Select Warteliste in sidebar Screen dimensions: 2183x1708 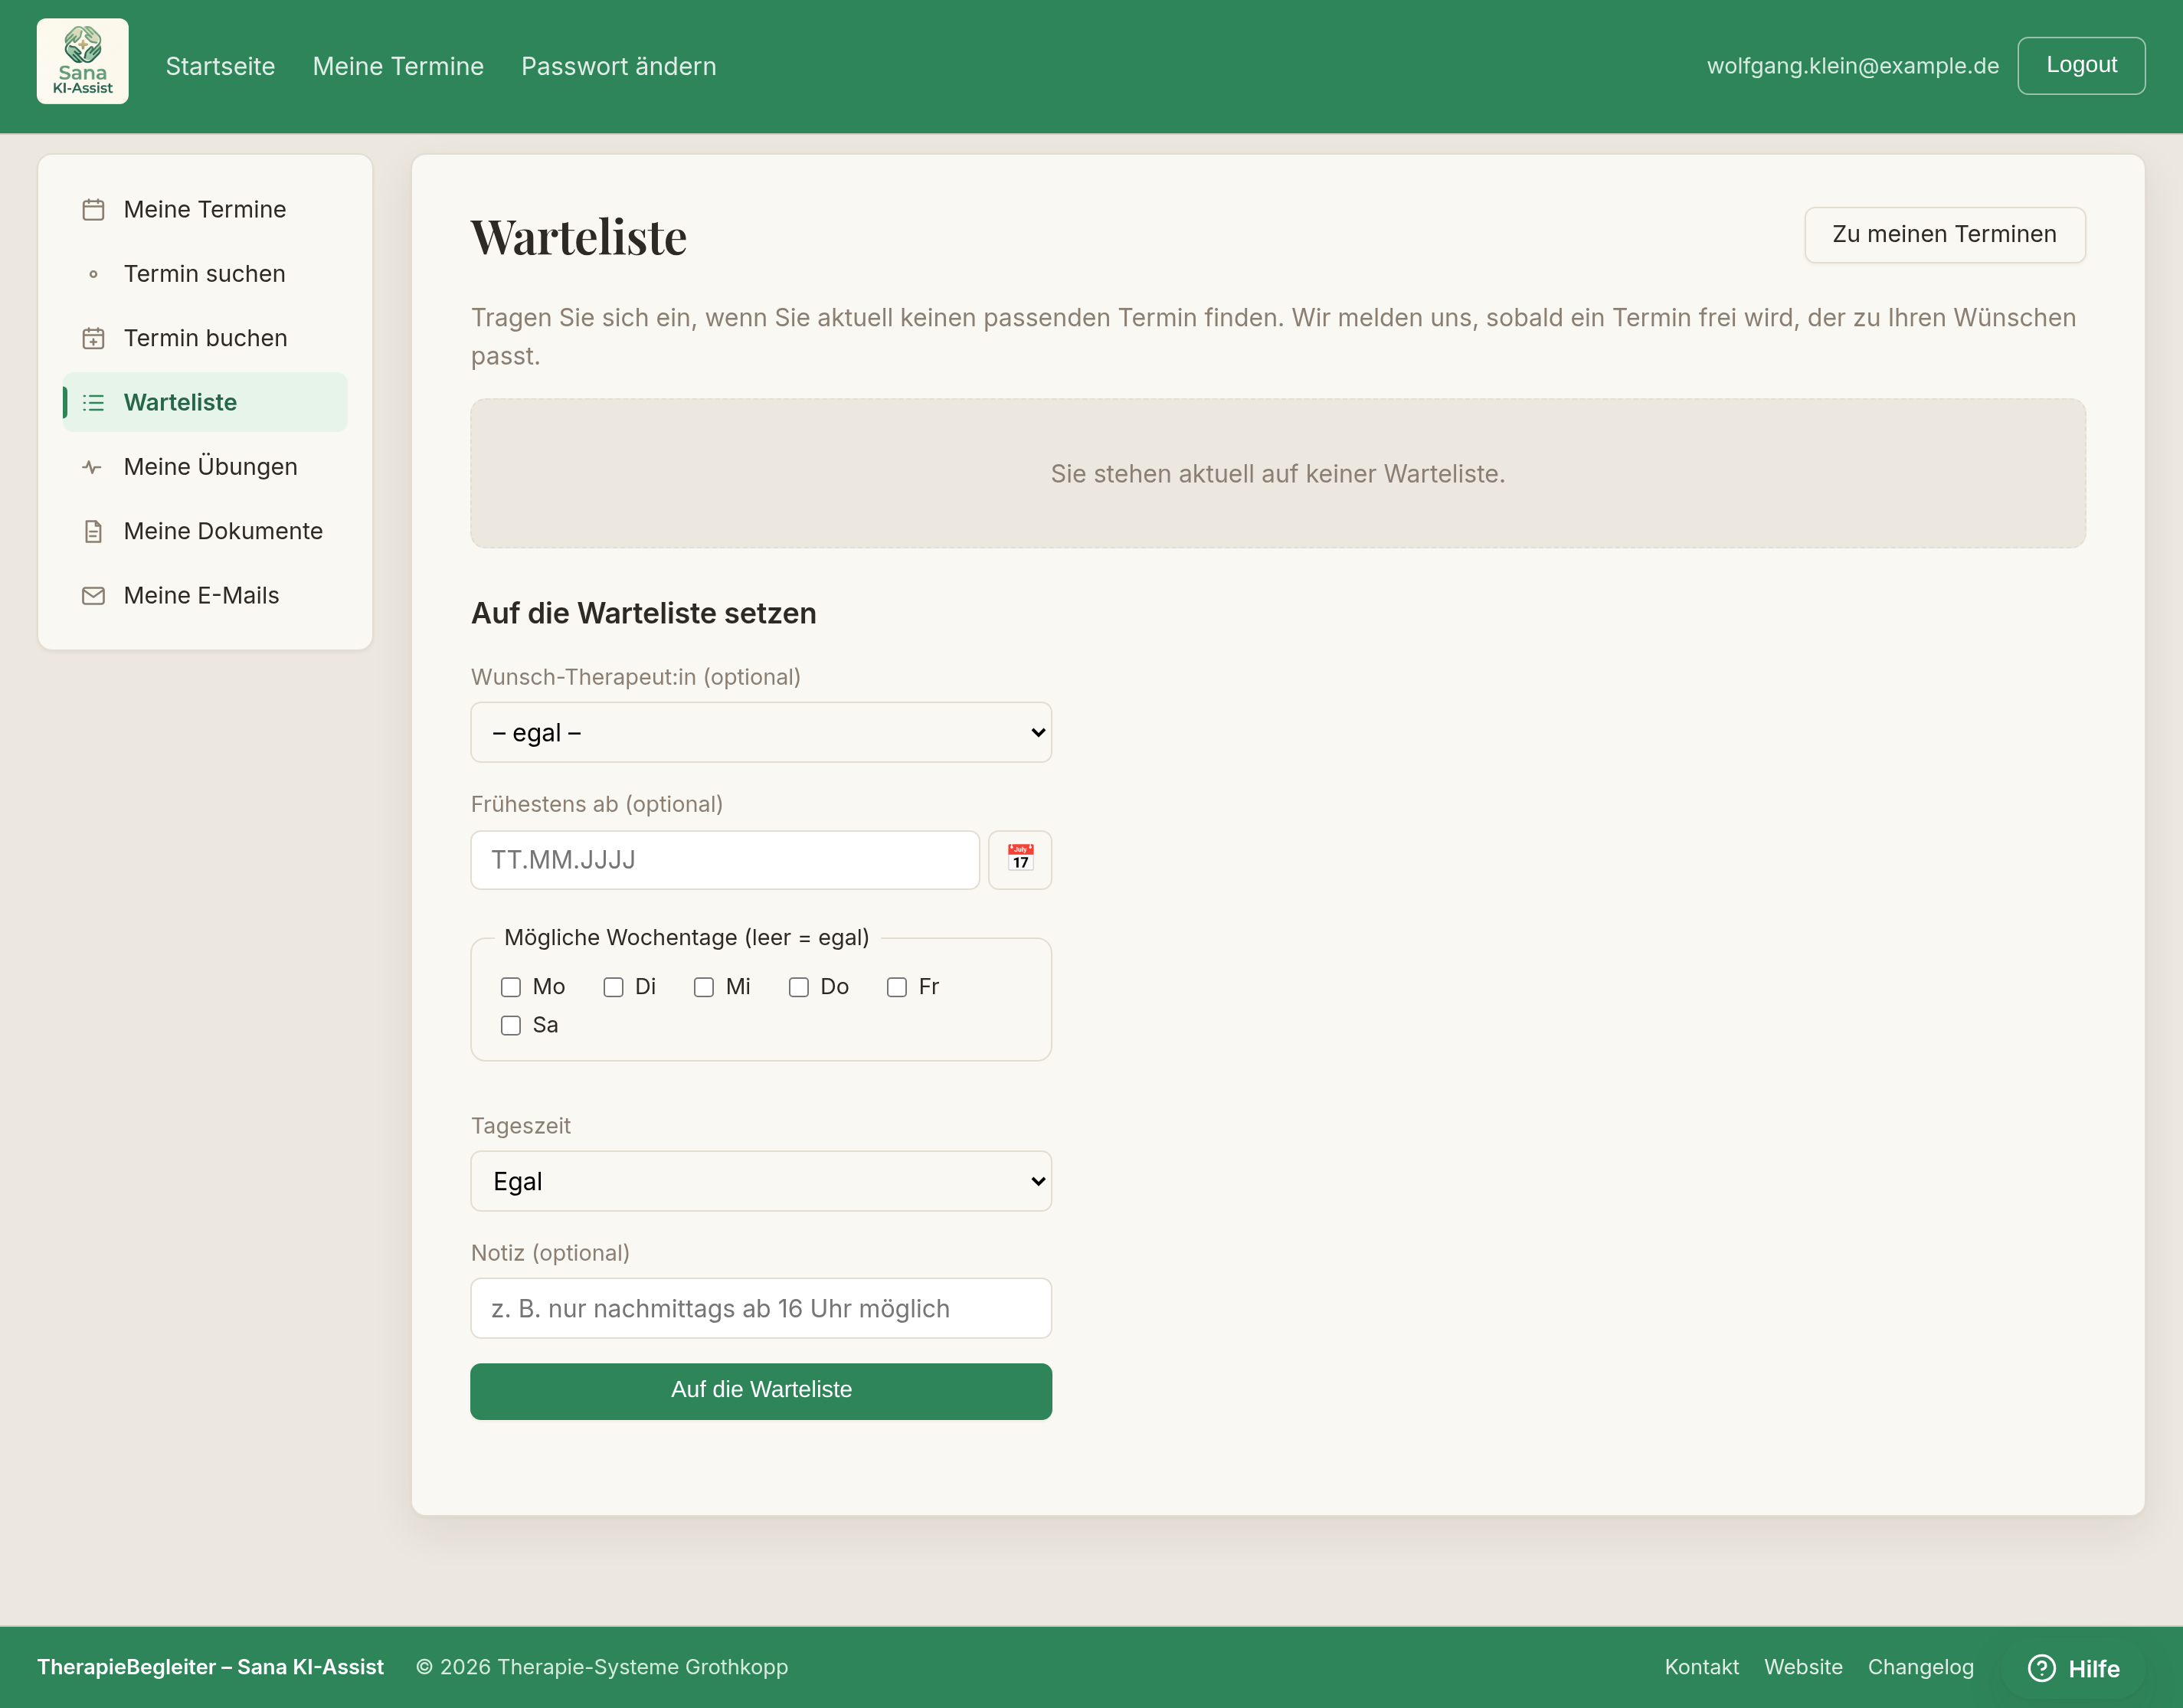205,403
